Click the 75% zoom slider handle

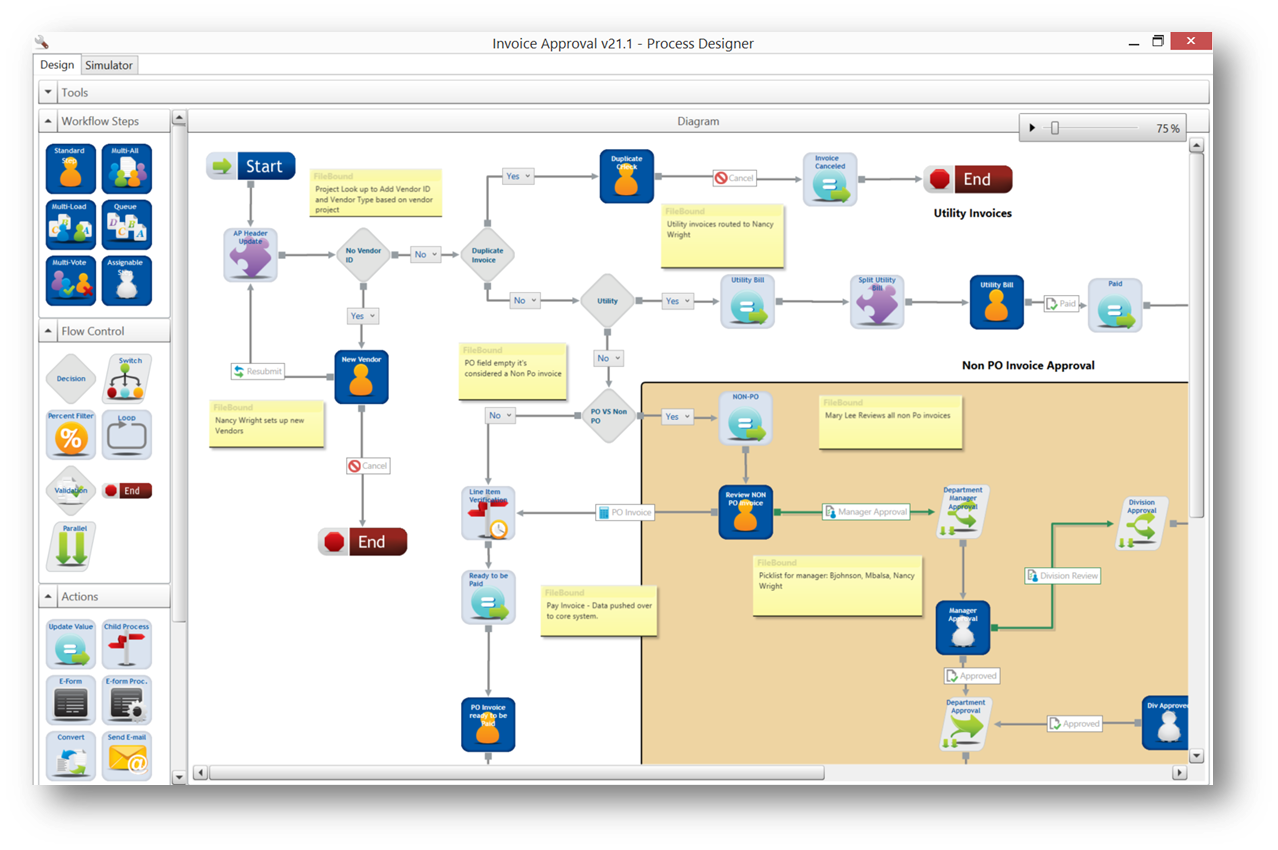pos(1054,128)
